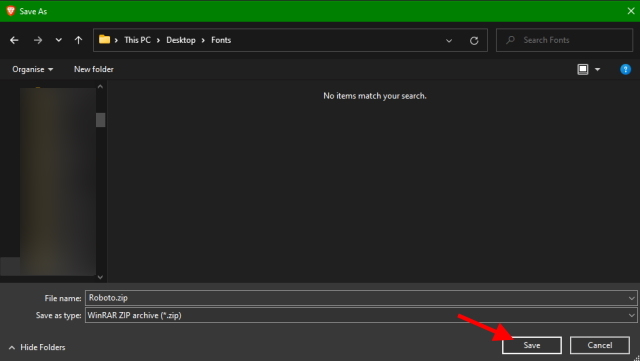Image resolution: width=640 pixels, height=361 pixels.
Task: Open the File name dropdown arrow
Action: pyautogui.click(x=631, y=298)
